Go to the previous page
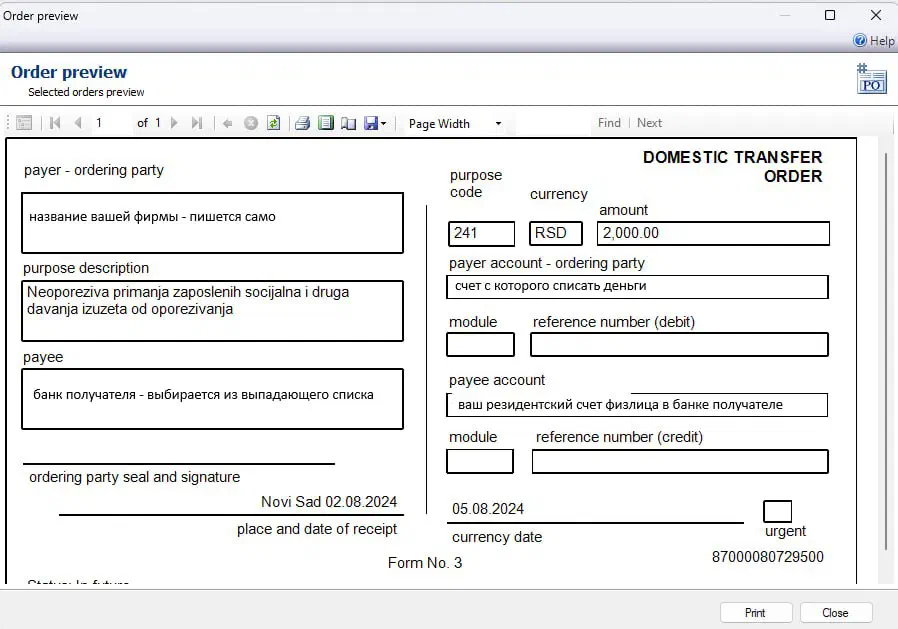Screen dimensions: 898x629 coord(77,123)
